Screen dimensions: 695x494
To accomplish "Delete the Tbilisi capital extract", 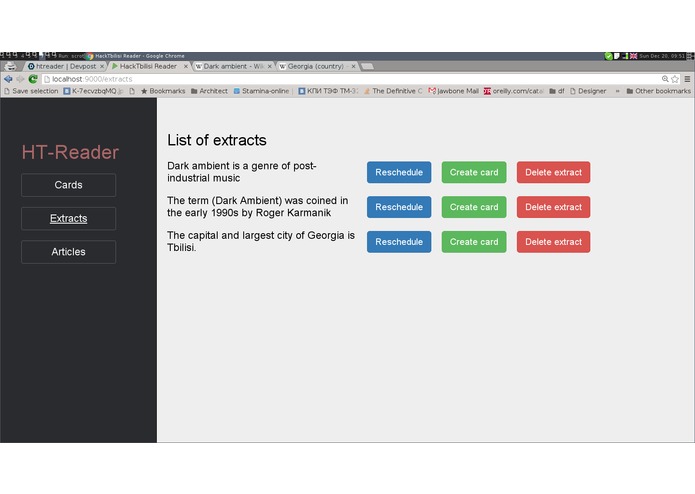I will click(x=553, y=242).
